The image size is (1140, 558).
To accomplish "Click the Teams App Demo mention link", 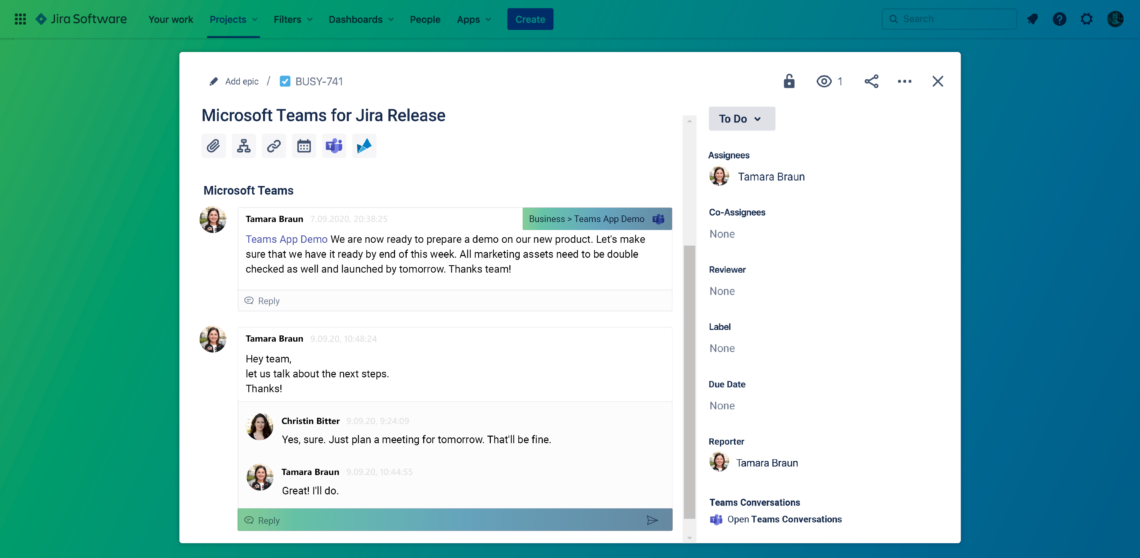I will (x=286, y=239).
